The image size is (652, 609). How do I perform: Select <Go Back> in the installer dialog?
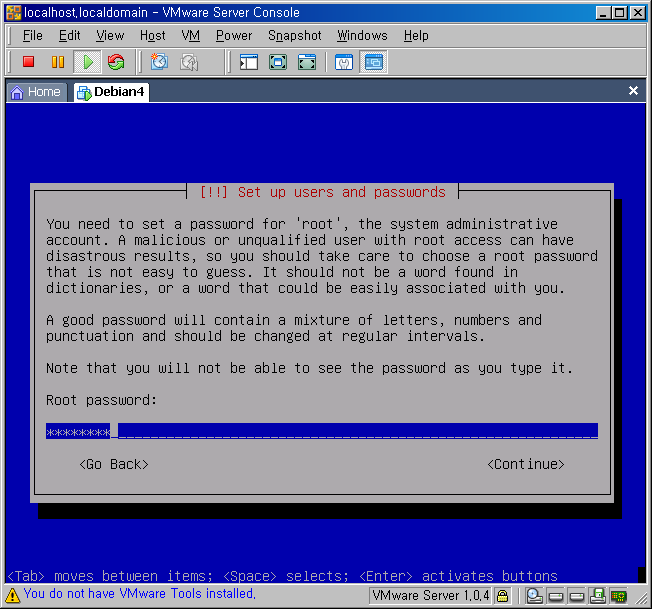click(x=114, y=464)
